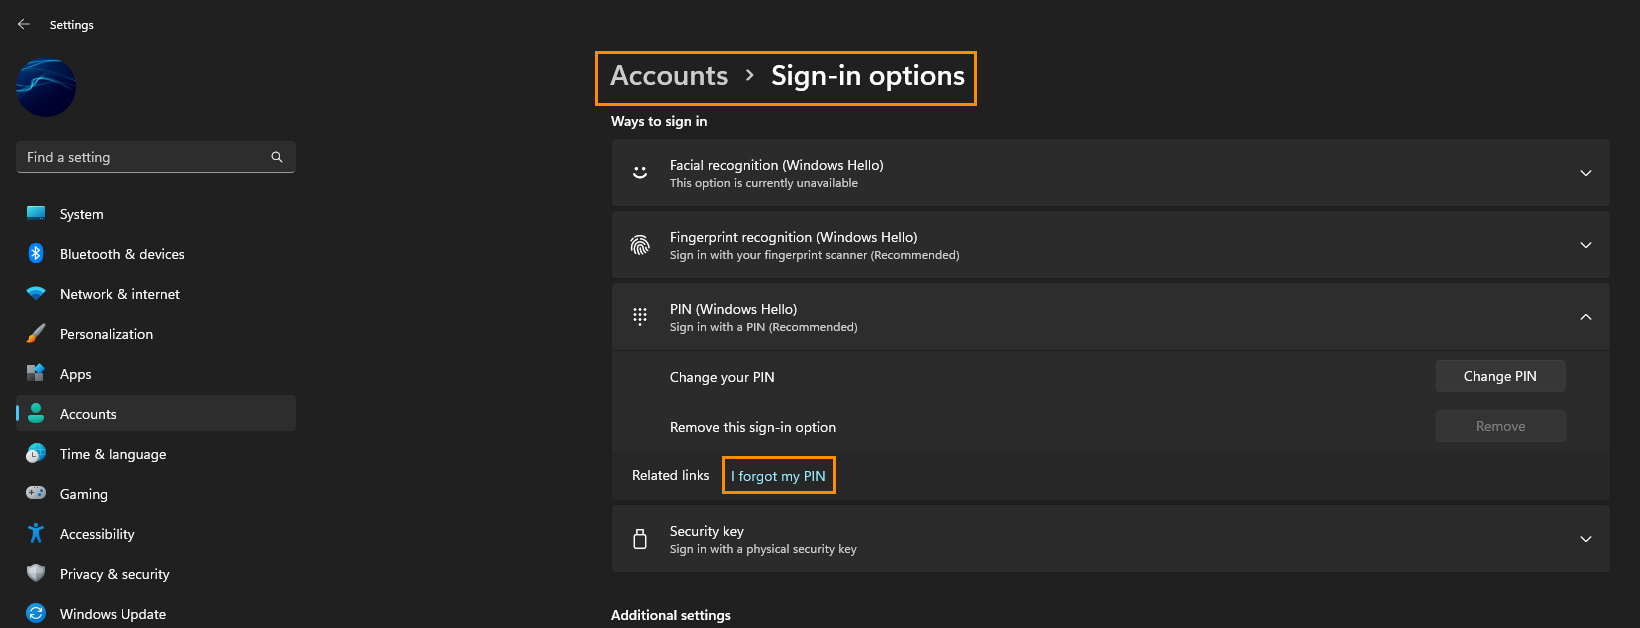Click the Windows Update refresh icon
Screen dimensions: 1640x628
(x=36, y=613)
